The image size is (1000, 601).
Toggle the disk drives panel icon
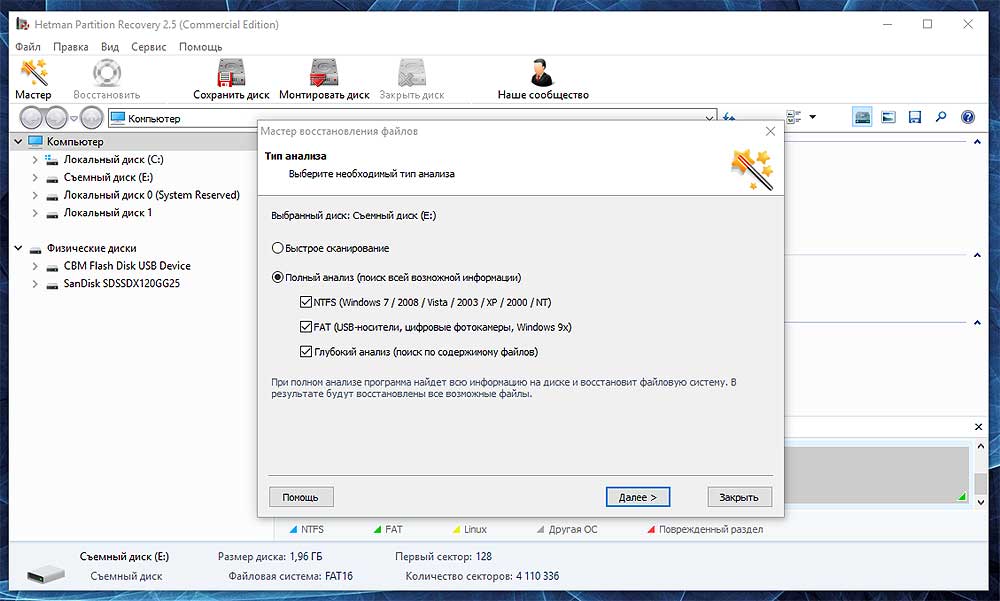pyautogui.click(x=862, y=117)
